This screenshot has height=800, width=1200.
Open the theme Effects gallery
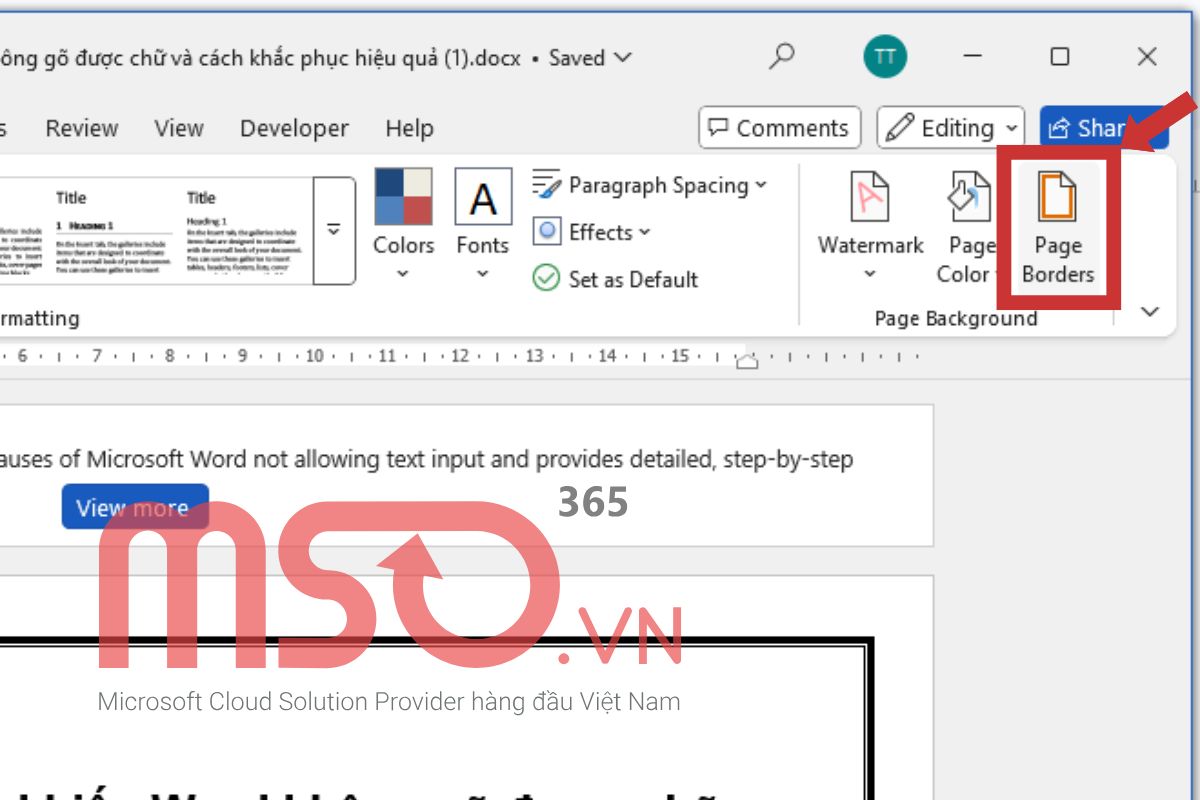[x=590, y=232]
